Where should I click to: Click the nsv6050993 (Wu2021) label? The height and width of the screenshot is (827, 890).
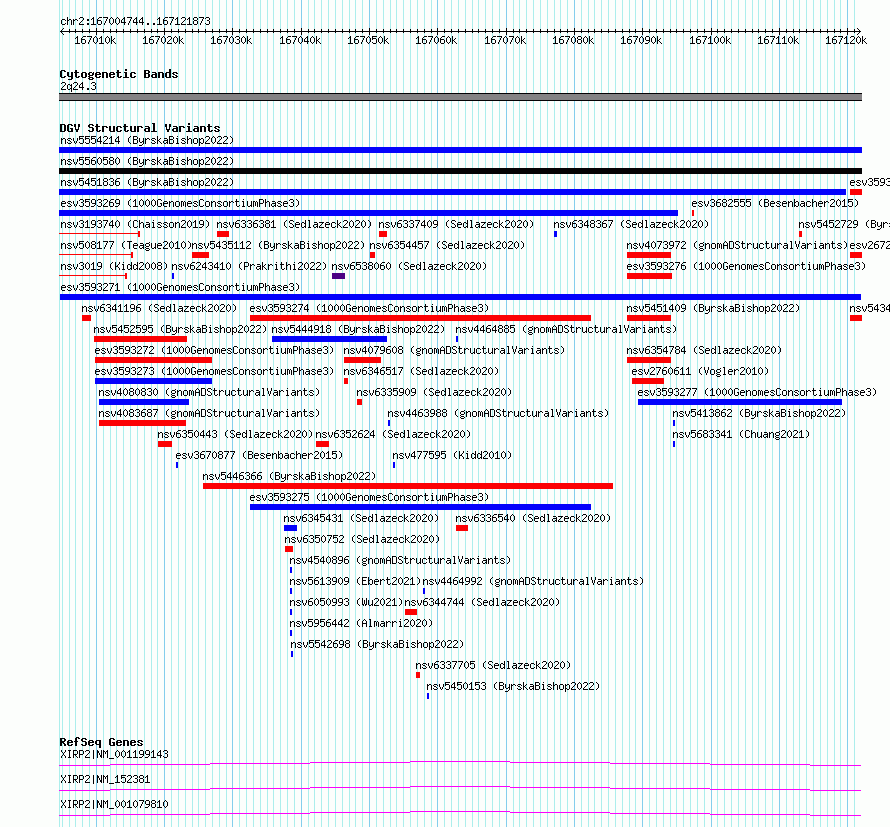point(346,602)
